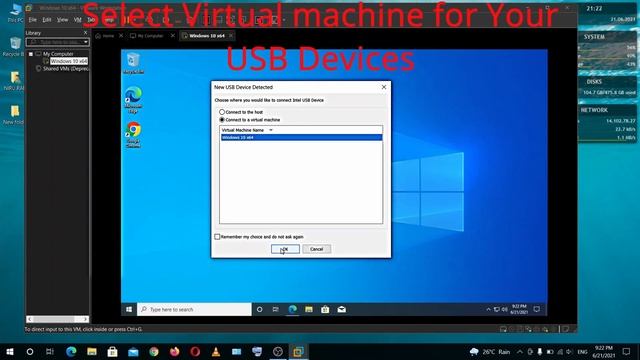Click the Library search field

(54, 42)
